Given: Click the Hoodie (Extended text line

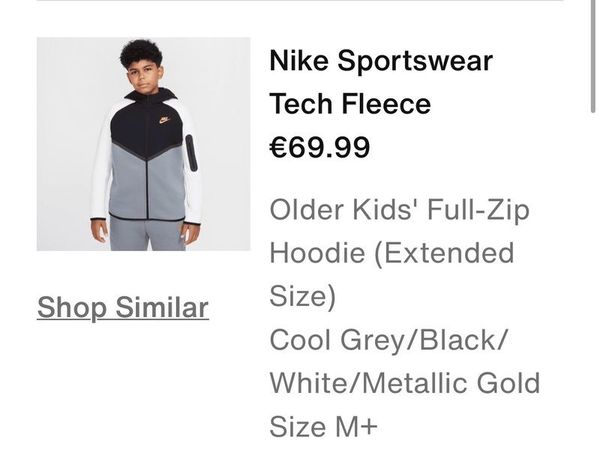Looking at the screenshot, I should click(x=391, y=253).
